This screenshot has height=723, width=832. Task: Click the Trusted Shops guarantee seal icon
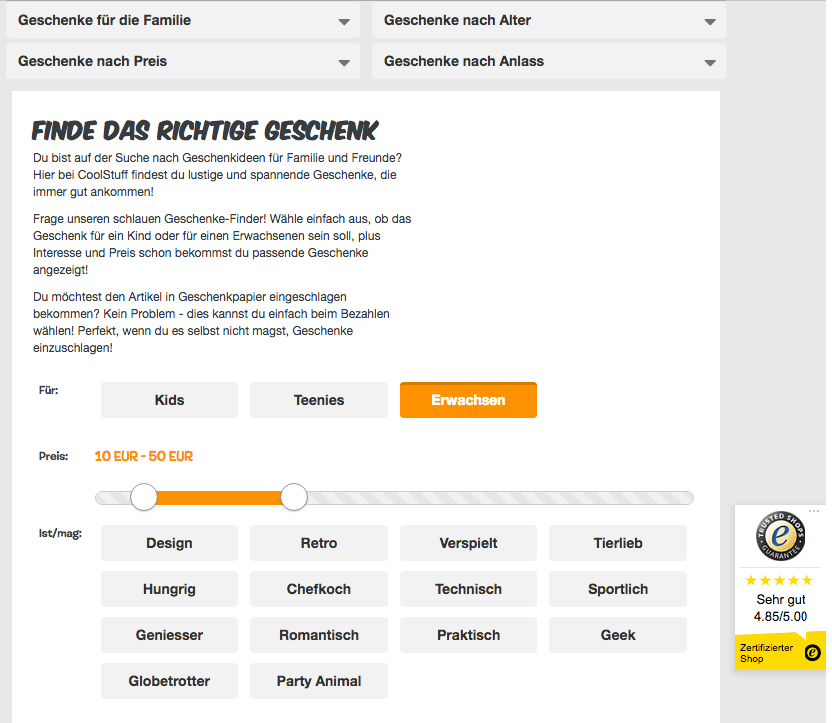point(780,538)
